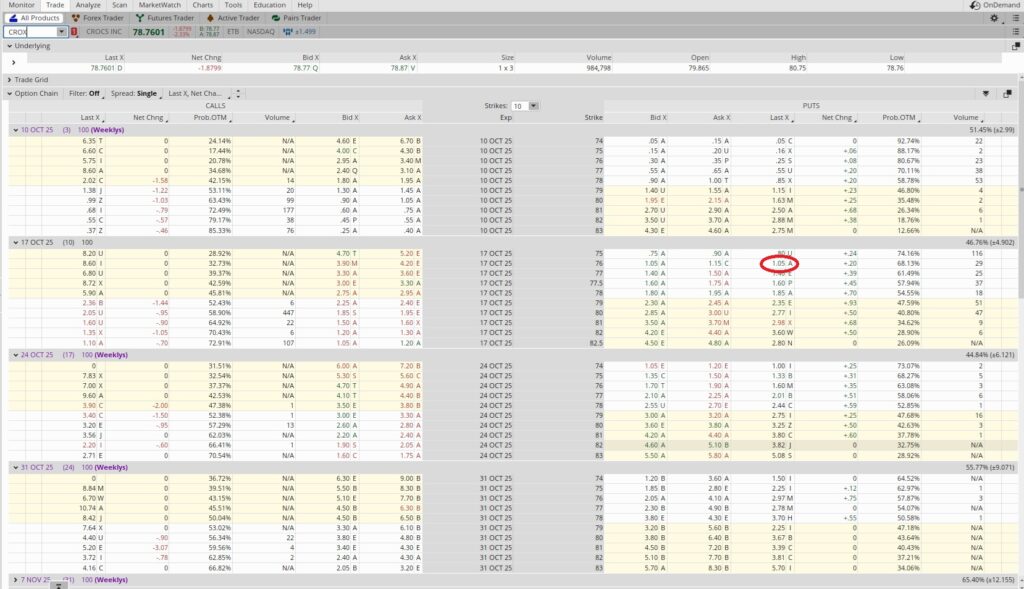Open Active Trader from the toolbar
Image resolution: width=1024 pixels, height=589 pixels.
(211, 17)
